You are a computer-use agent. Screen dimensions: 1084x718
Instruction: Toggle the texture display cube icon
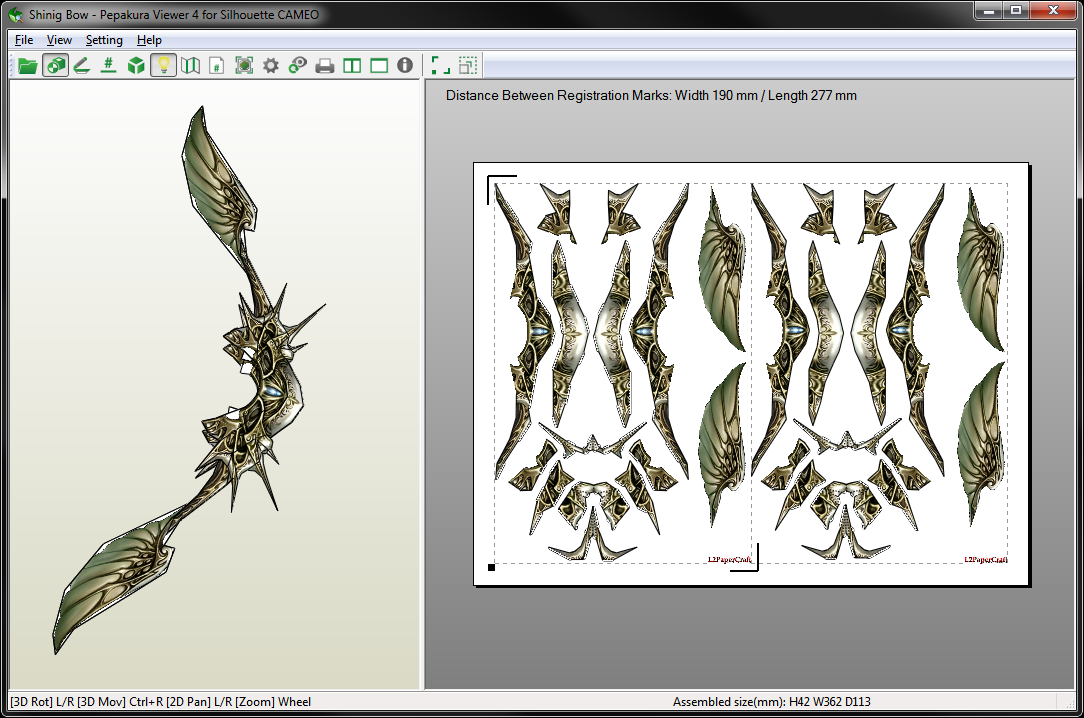click(55, 66)
